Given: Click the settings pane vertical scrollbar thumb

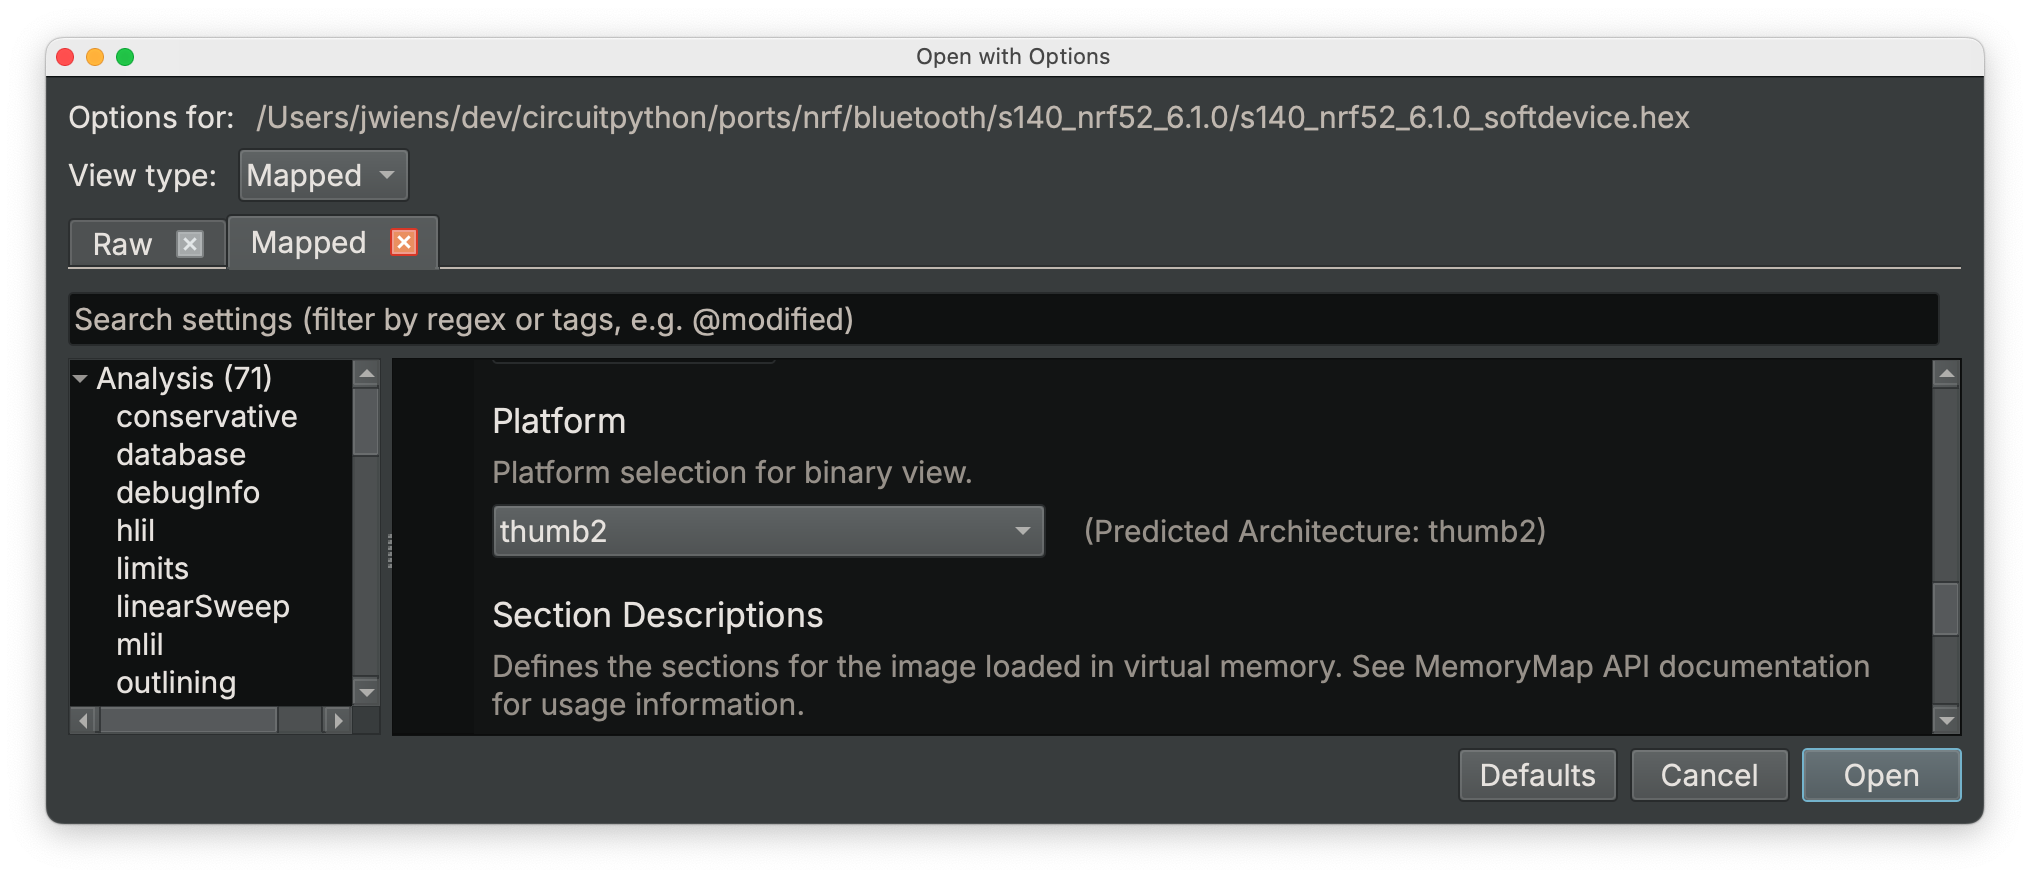Looking at the screenshot, I should pyautogui.click(x=1946, y=609).
